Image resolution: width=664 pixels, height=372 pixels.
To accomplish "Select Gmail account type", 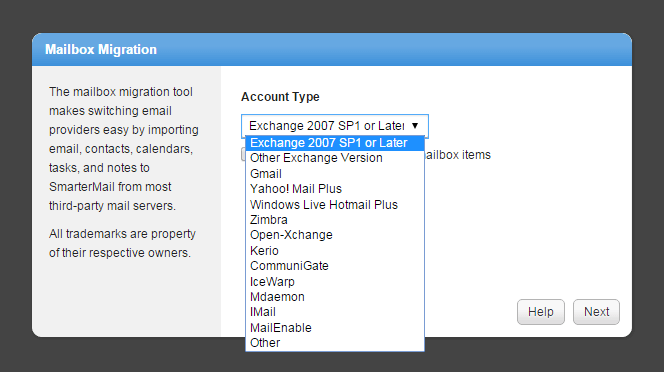I will pos(335,174).
